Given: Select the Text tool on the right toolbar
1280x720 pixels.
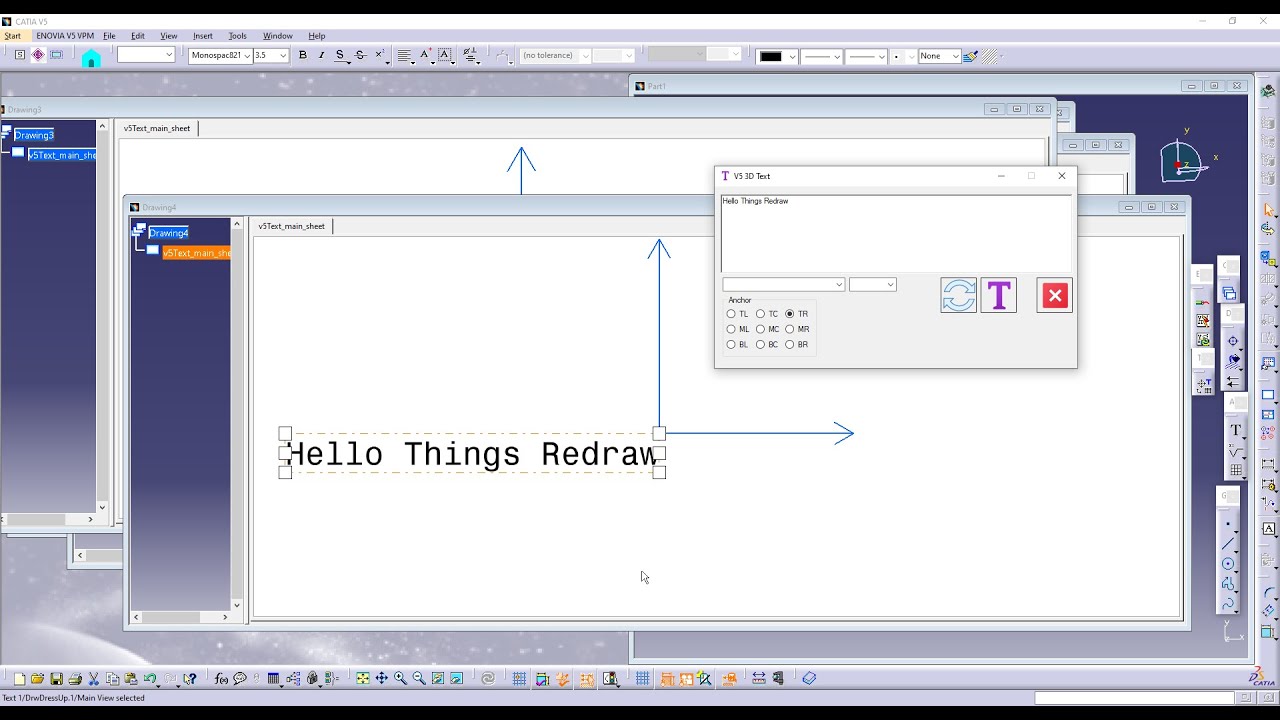Looking at the screenshot, I should click(1234, 428).
